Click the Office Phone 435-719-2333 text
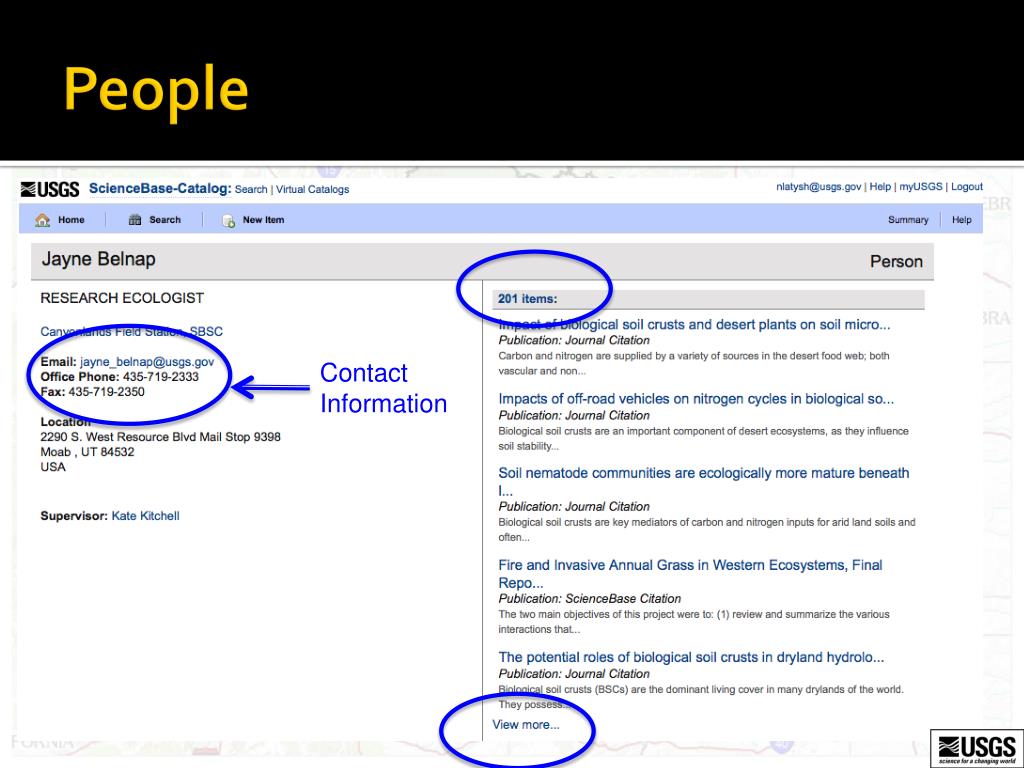Image resolution: width=1024 pixels, height=768 pixels. (x=120, y=377)
